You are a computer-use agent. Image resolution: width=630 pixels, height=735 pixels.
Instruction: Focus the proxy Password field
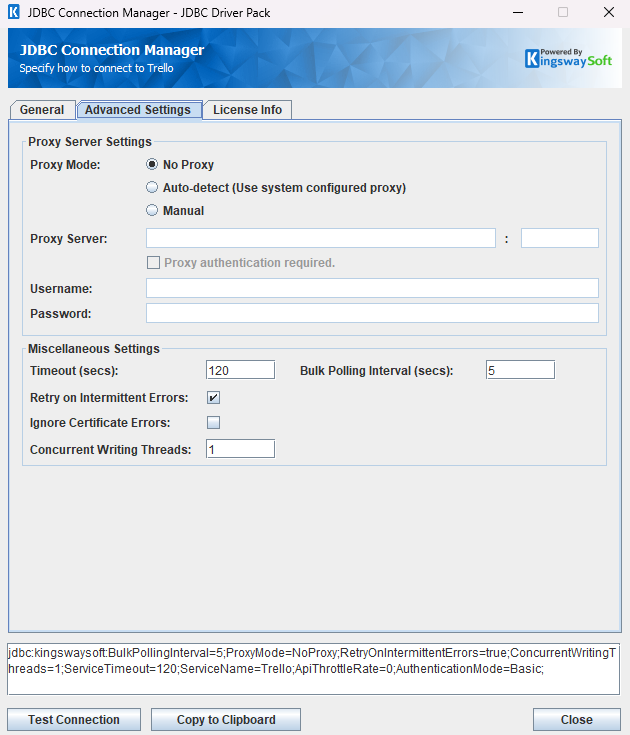[372, 313]
